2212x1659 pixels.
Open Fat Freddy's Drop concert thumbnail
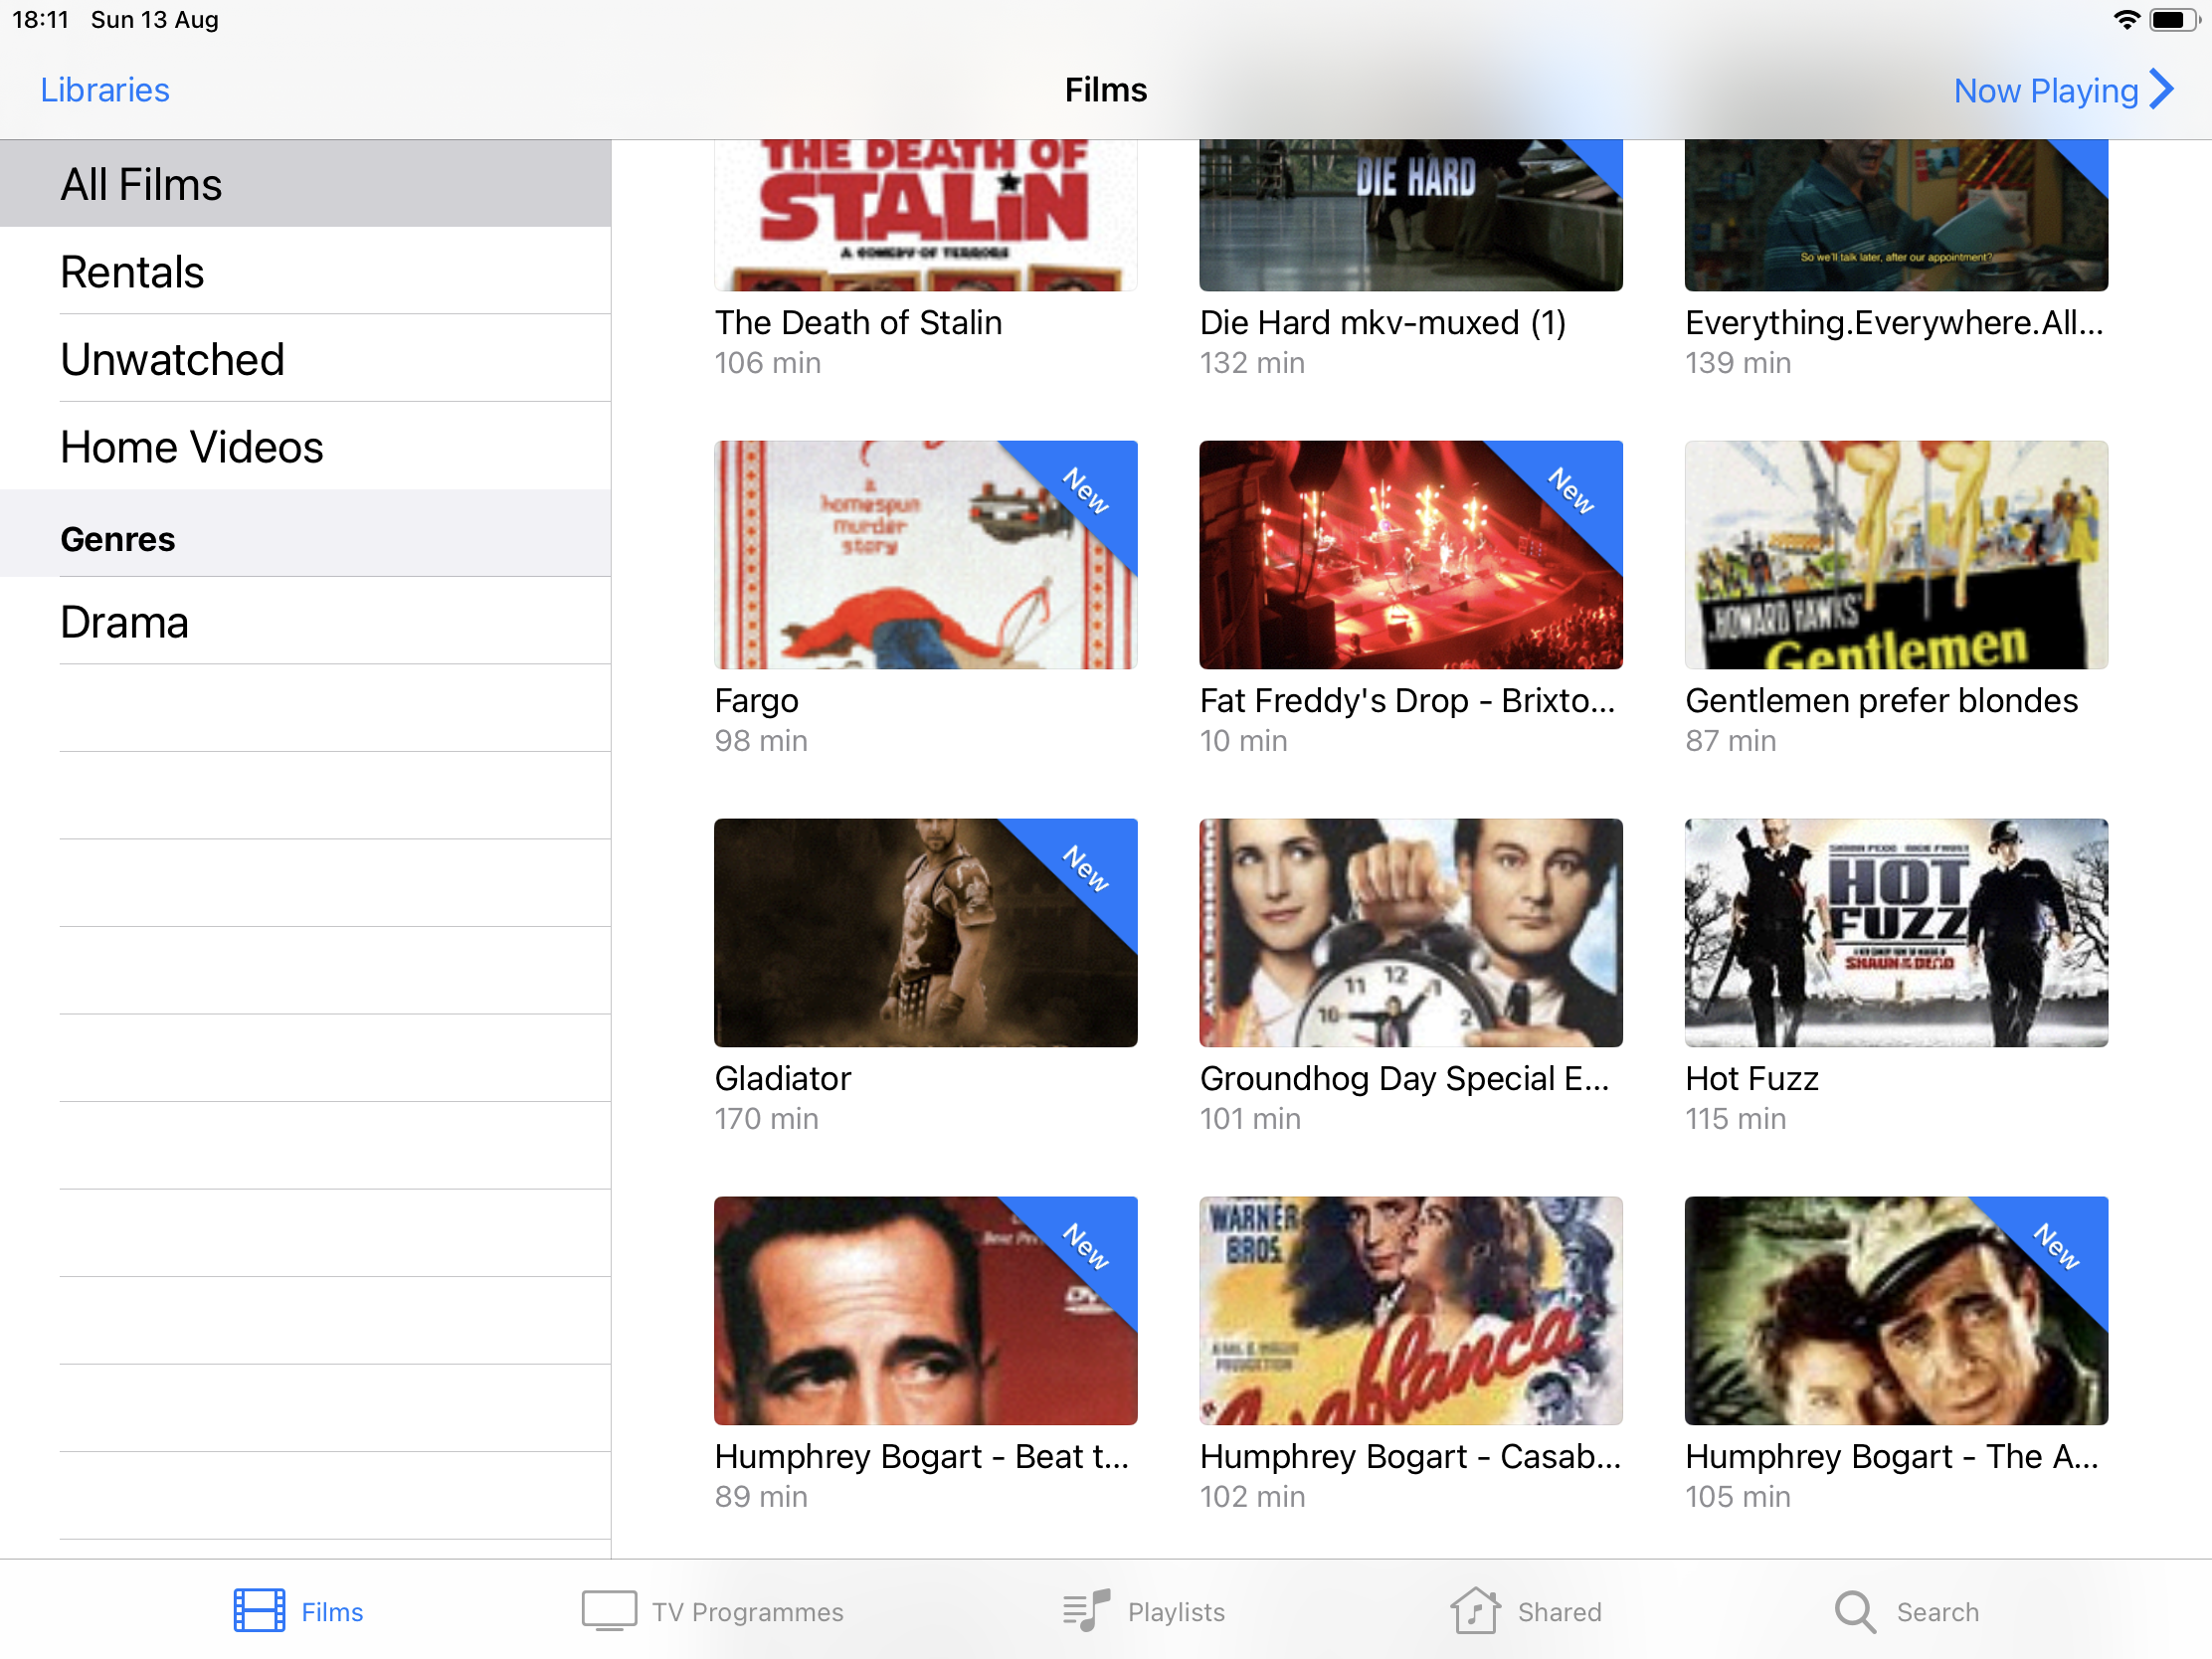tap(1410, 554)
